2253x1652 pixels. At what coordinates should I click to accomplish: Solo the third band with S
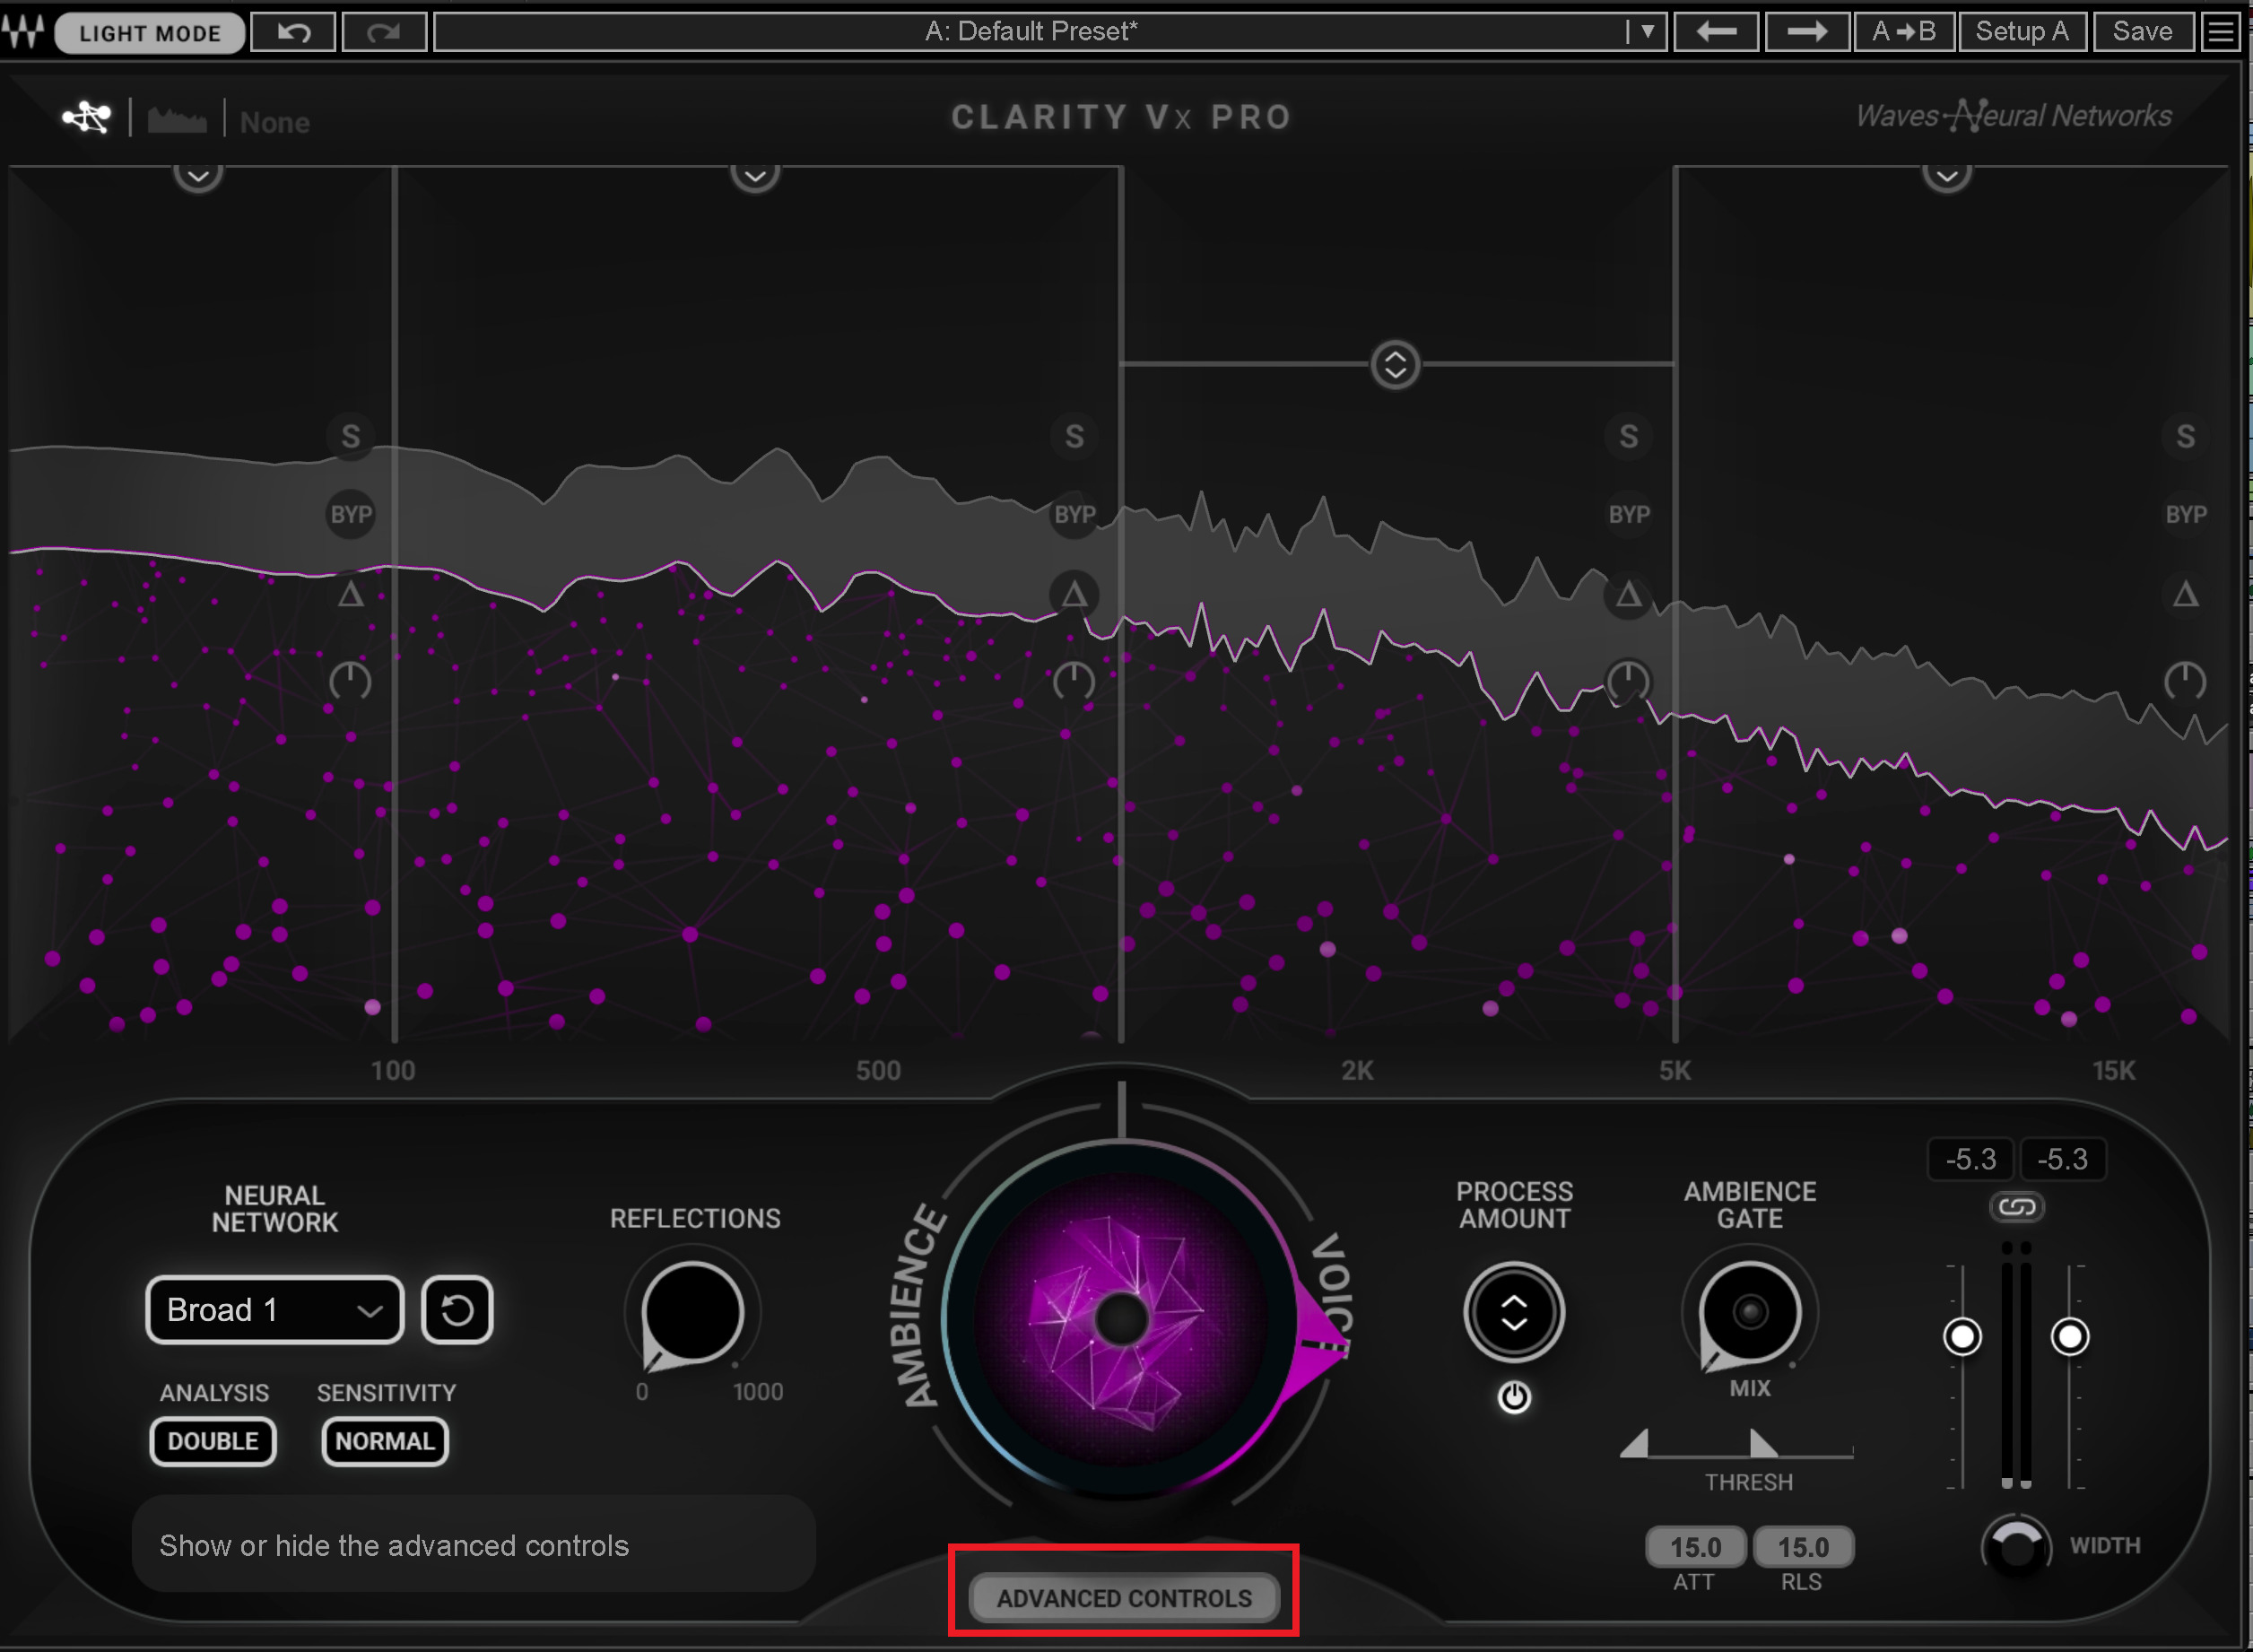coord(1628,436)
